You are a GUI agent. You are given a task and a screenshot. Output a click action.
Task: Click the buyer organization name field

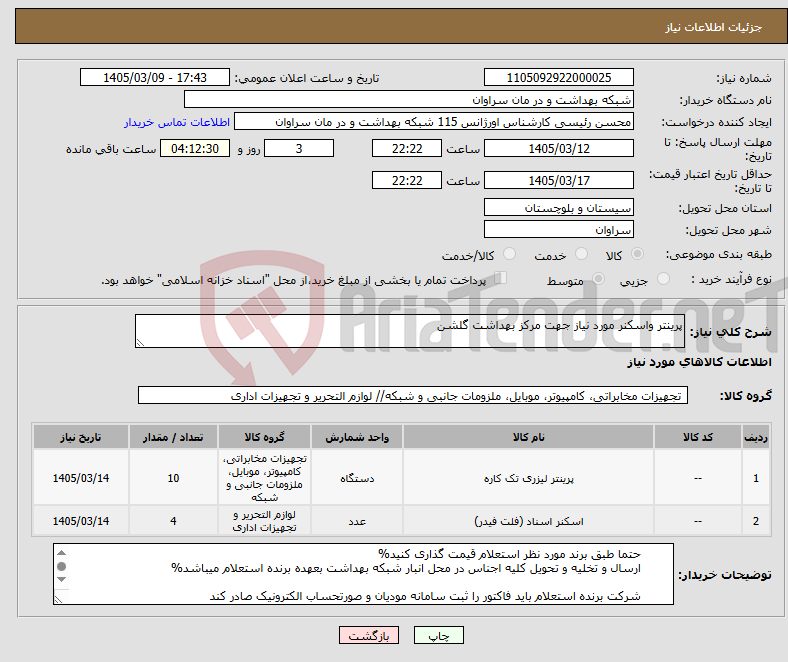(409, 100)
